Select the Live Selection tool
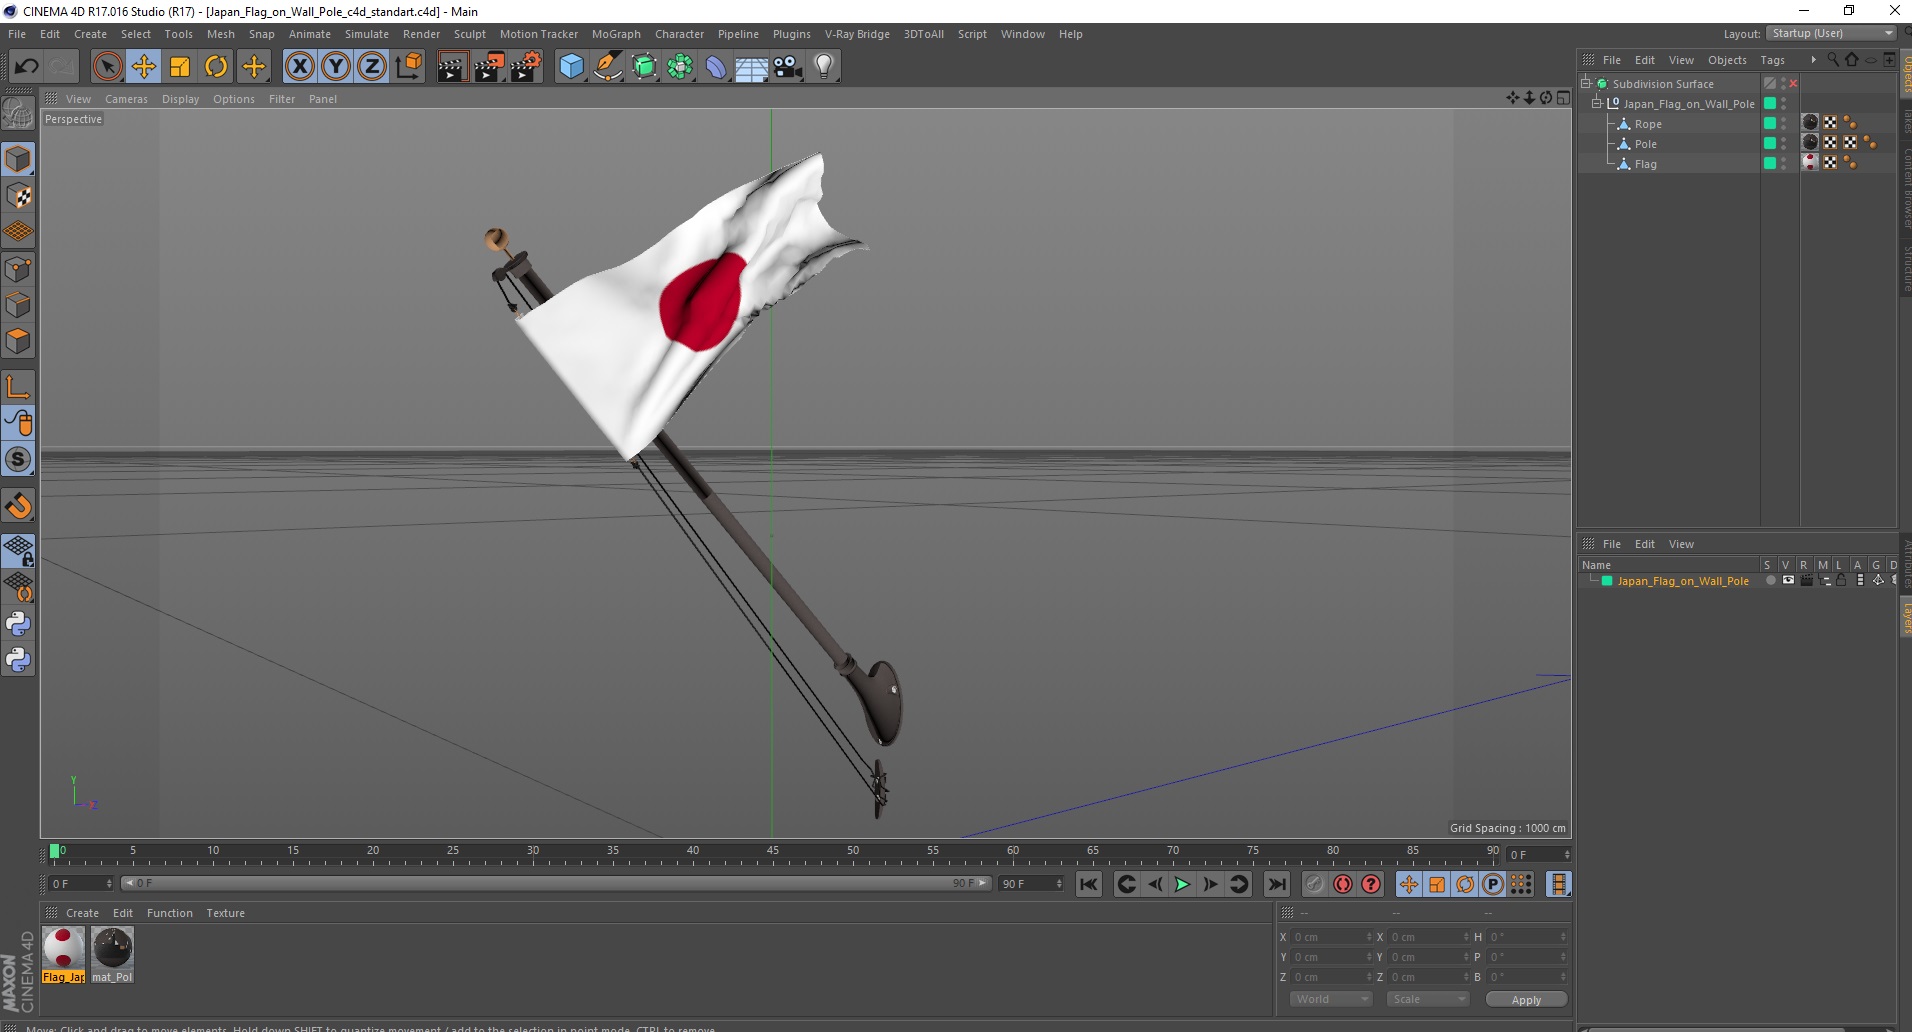 107,67
